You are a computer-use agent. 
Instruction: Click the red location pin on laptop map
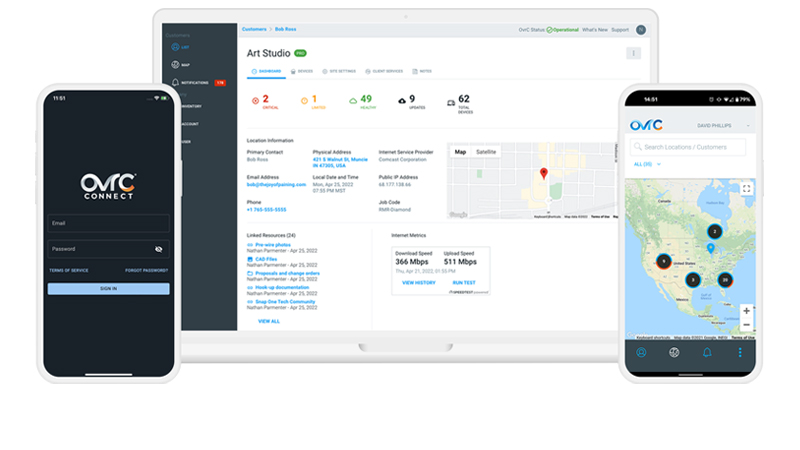[x=544, y=173]
